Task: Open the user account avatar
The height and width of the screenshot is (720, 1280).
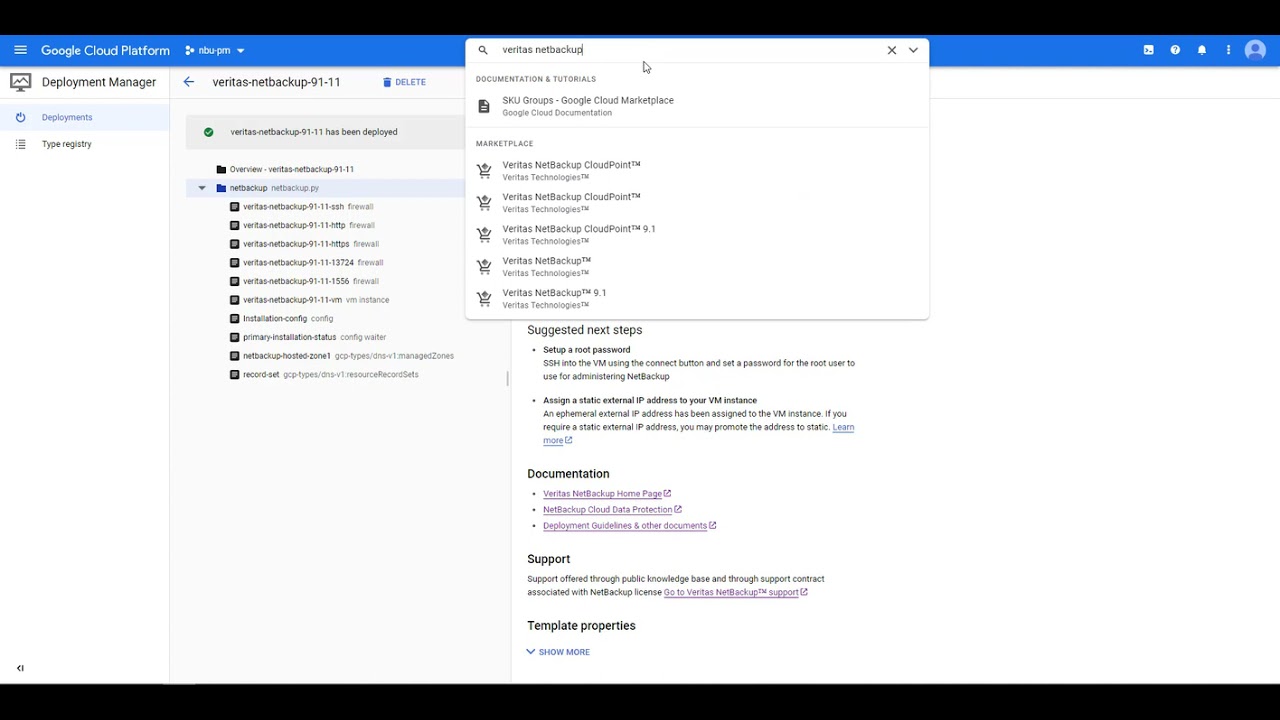Action: [1255, 50]
